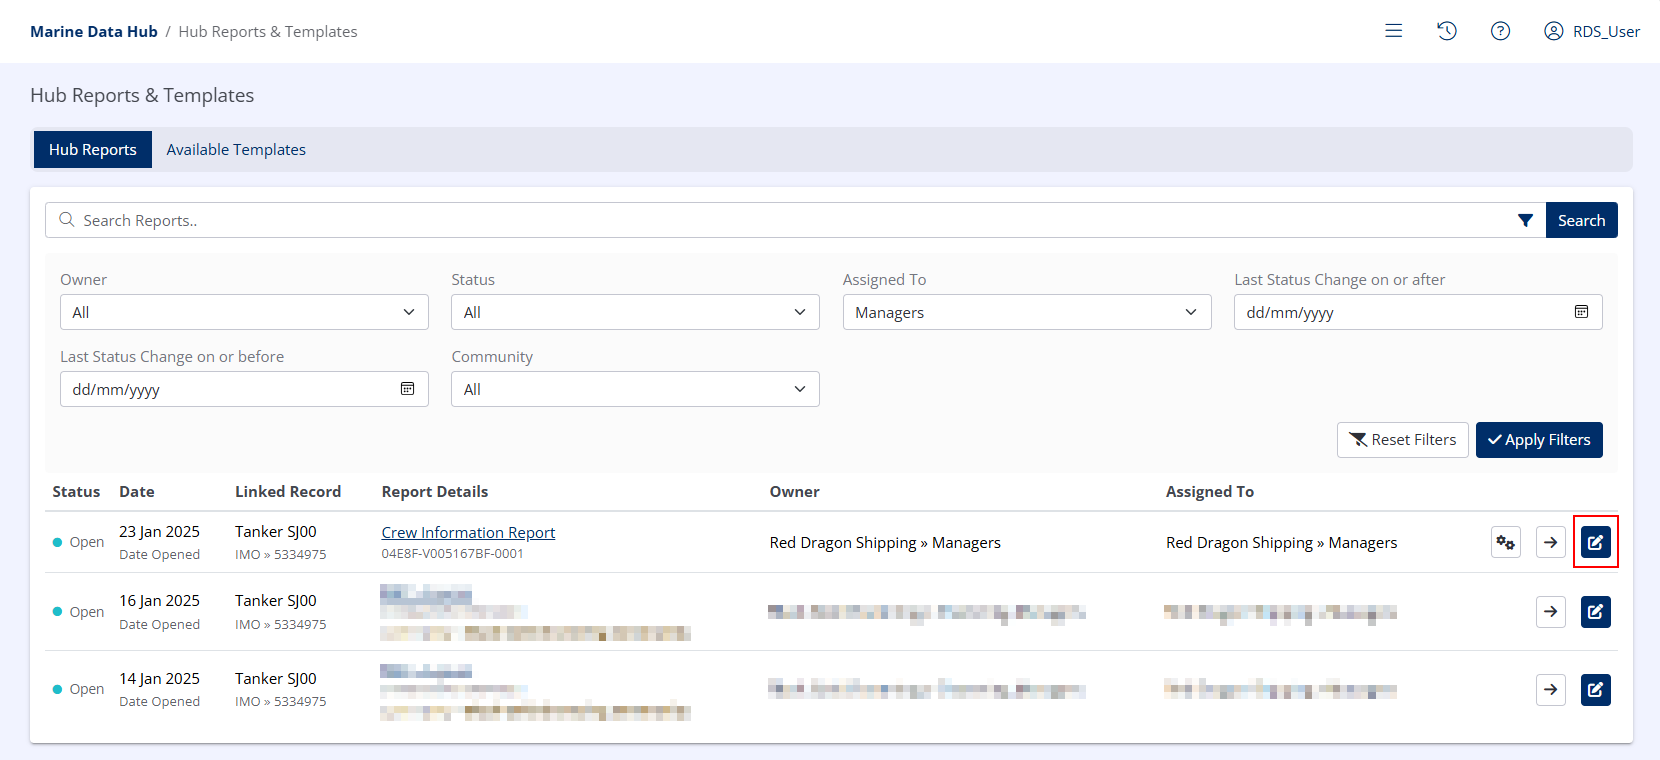Open the Crew Information Report link
The image size is (1660, 760).
coord(468,532)
